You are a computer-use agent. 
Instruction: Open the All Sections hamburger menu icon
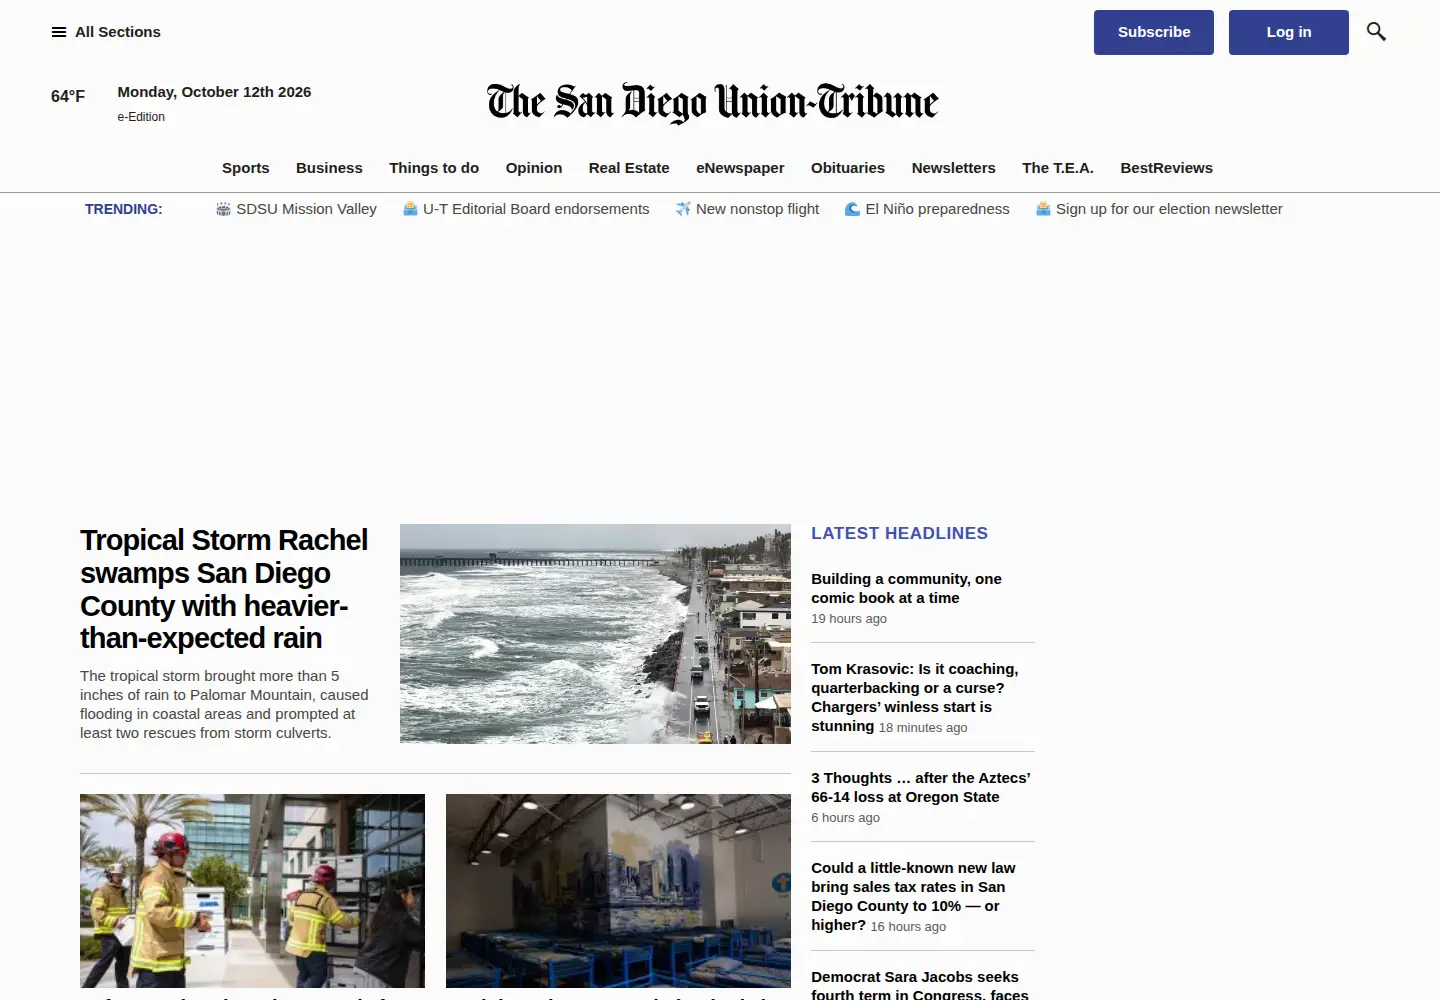click(x=59, y=32)
